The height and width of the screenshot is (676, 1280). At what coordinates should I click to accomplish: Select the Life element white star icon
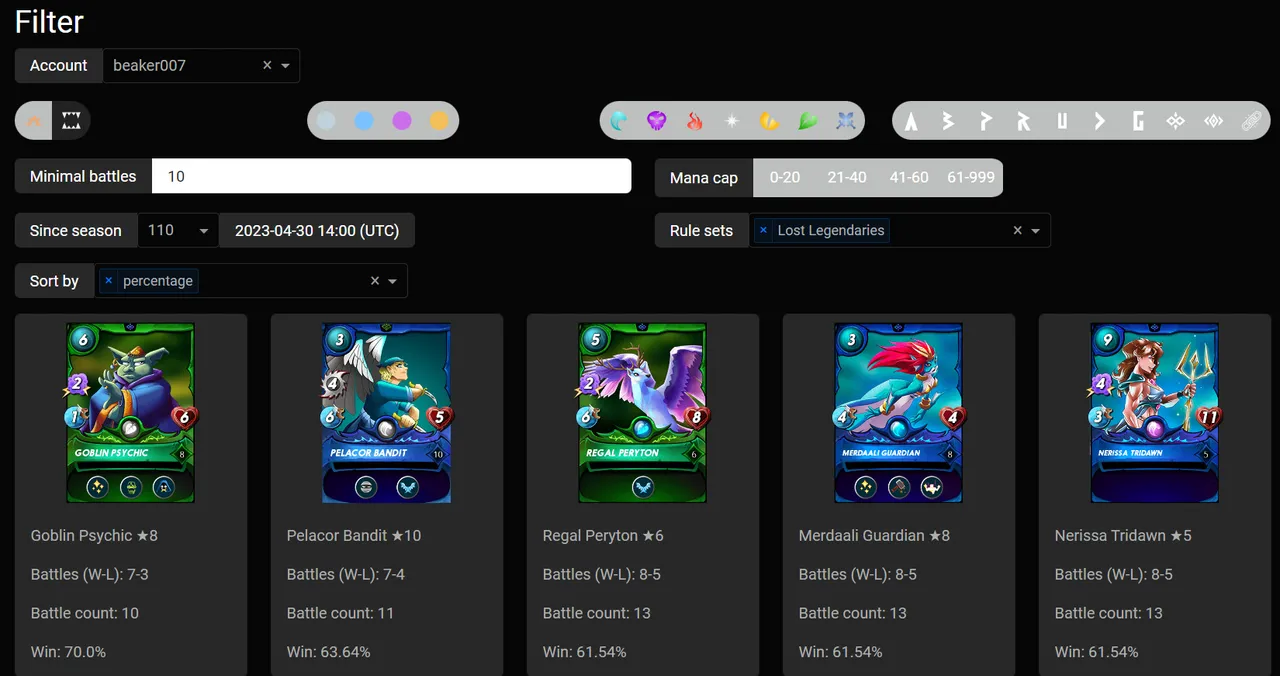point(732,121)
